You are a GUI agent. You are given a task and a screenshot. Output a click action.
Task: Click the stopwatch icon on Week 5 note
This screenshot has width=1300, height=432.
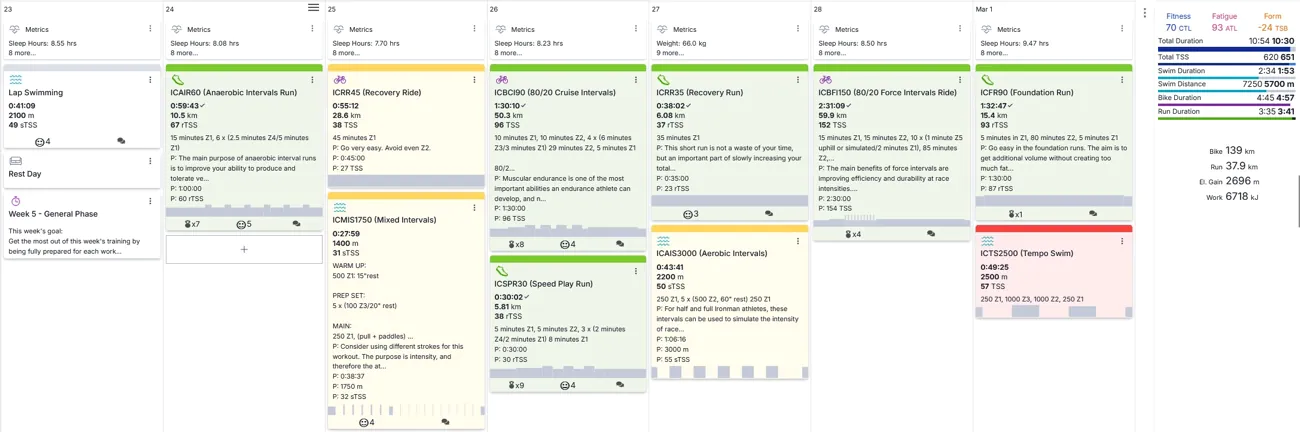pyautogui.click(x=16, y=201)
